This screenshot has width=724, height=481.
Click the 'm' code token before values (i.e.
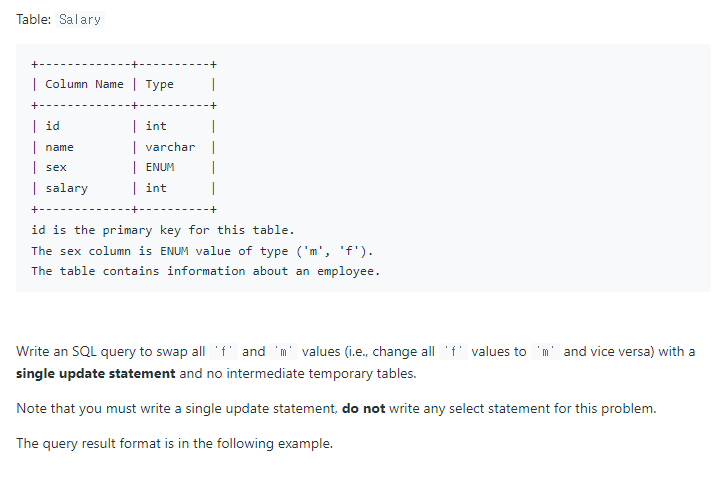coord(284,352)
